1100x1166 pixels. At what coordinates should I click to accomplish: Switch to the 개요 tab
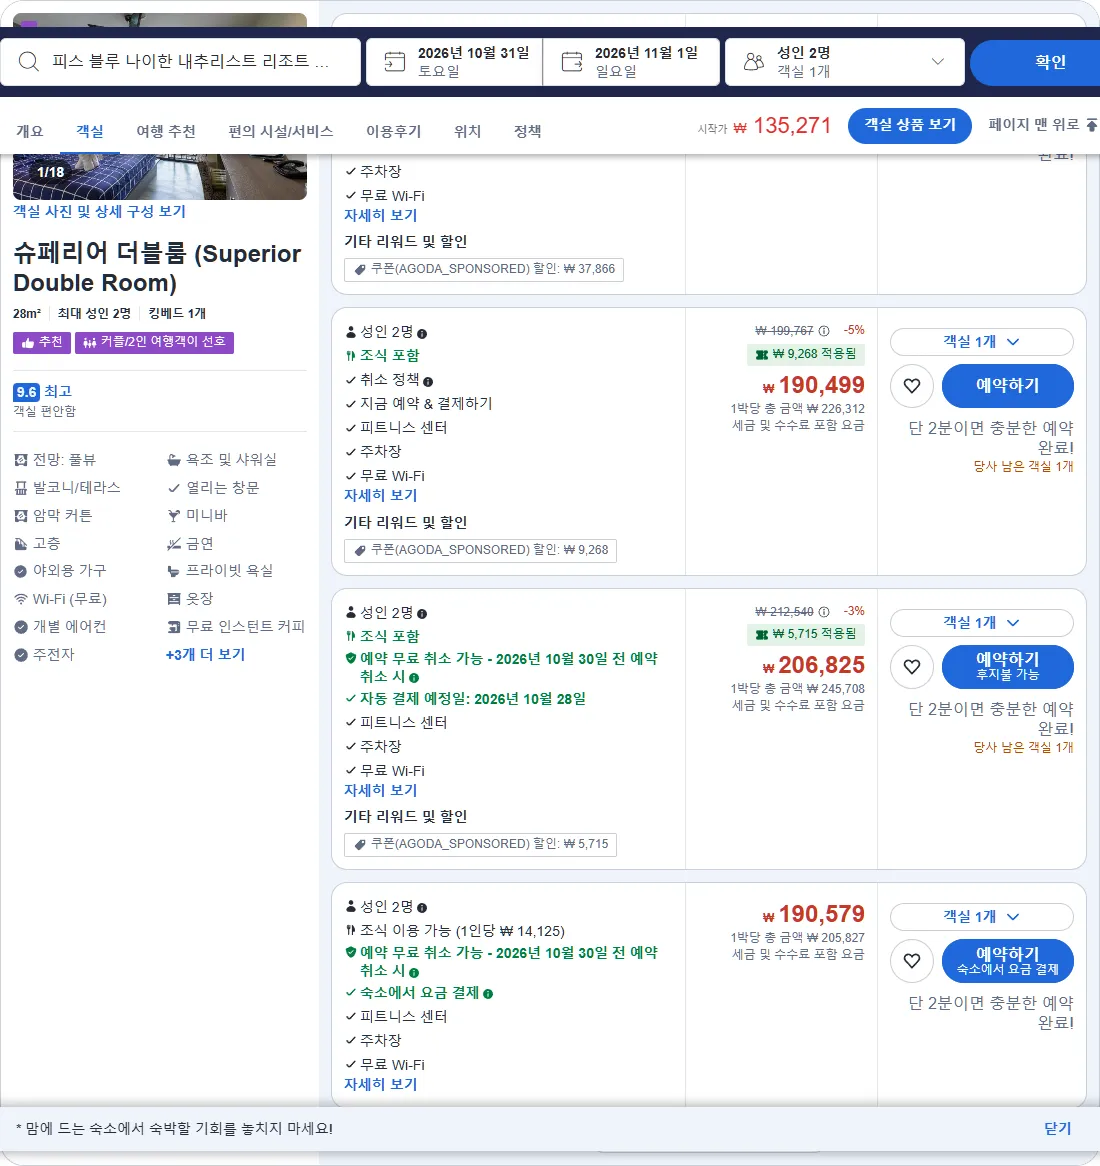(30, 132)
